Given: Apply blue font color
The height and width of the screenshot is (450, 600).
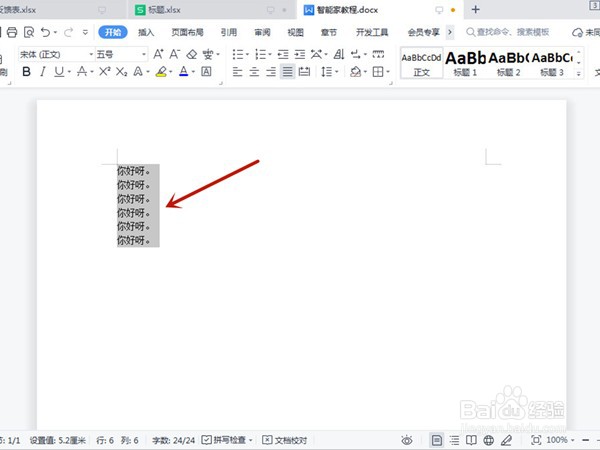Looking at the screenshot, I should 184,72.
